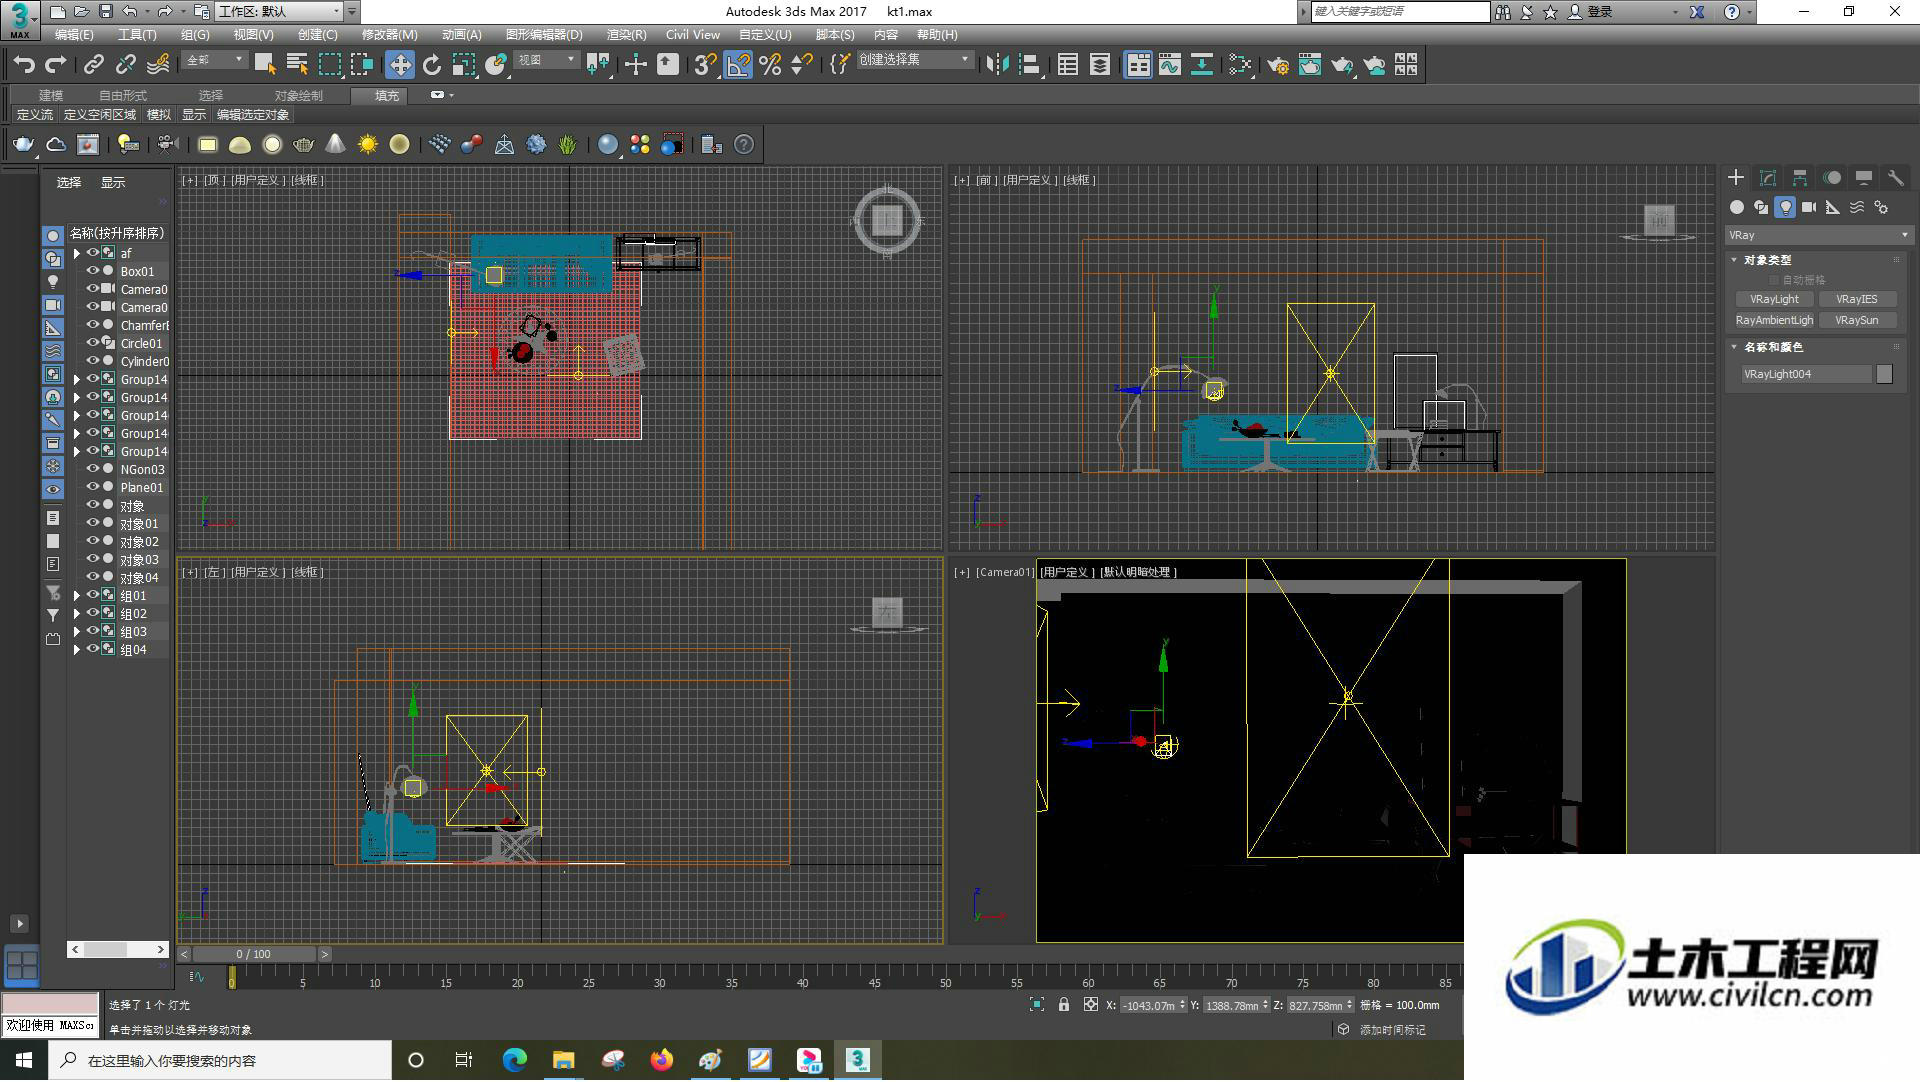Expand the 组03 group node
Viewport: 1920px width, 1082px height.
click(x=76, y=631)
